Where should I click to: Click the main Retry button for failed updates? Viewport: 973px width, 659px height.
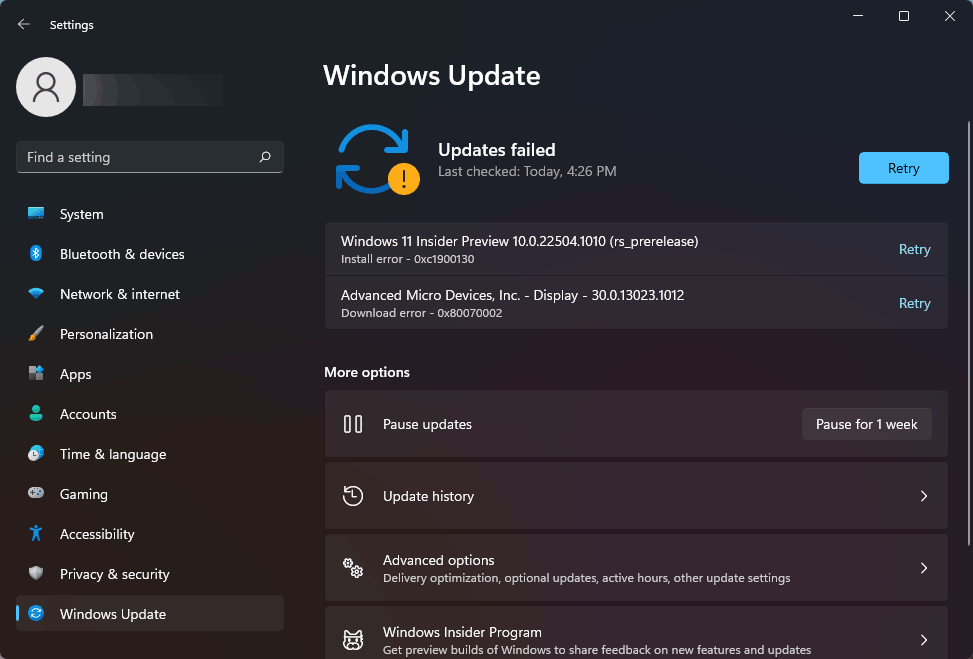point(903,168)
